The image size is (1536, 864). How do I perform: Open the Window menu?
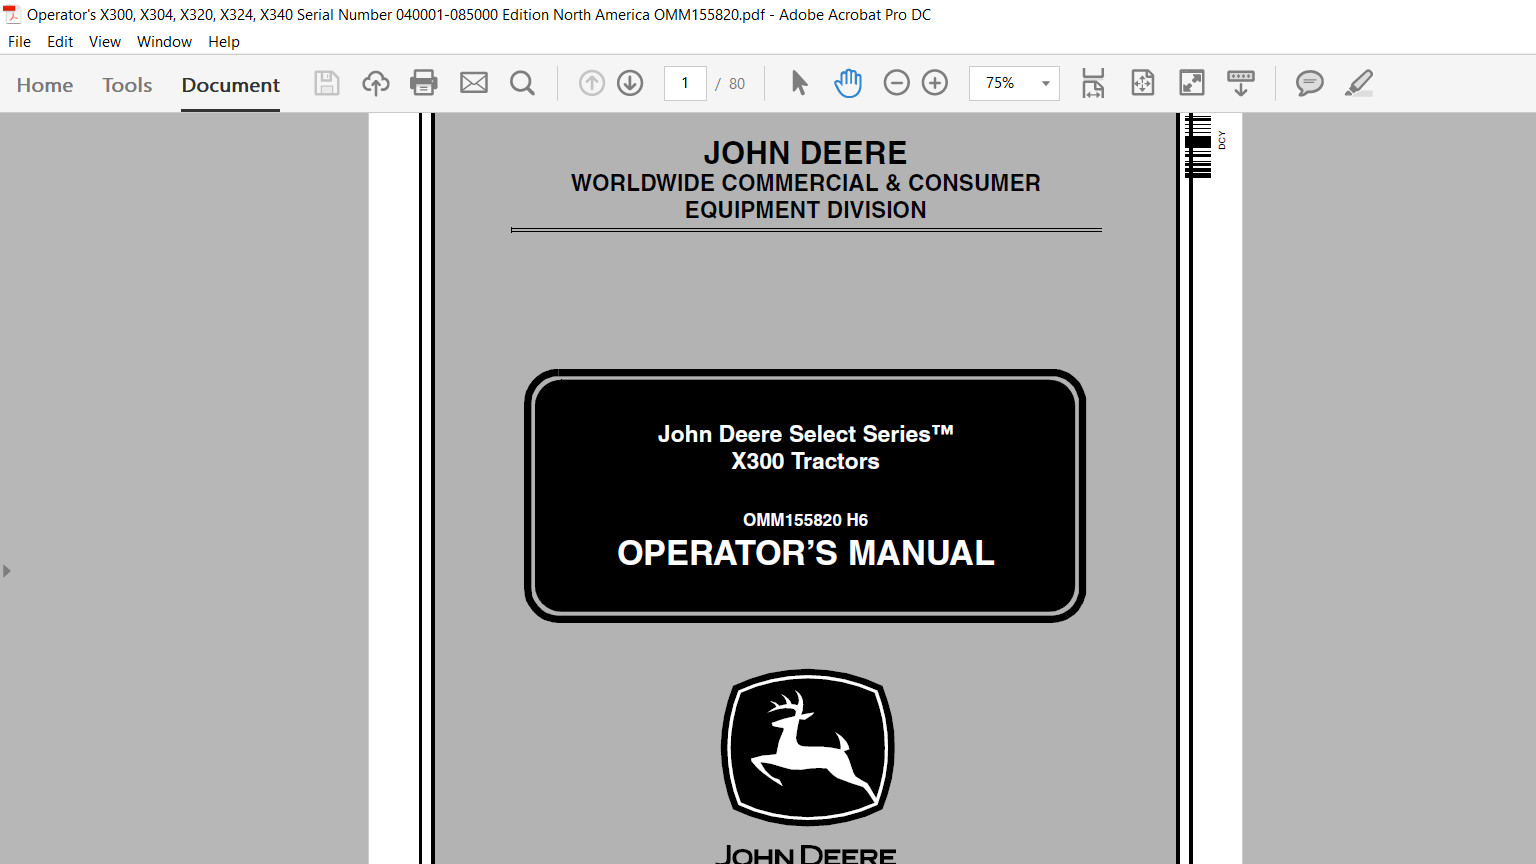(164, 42)
